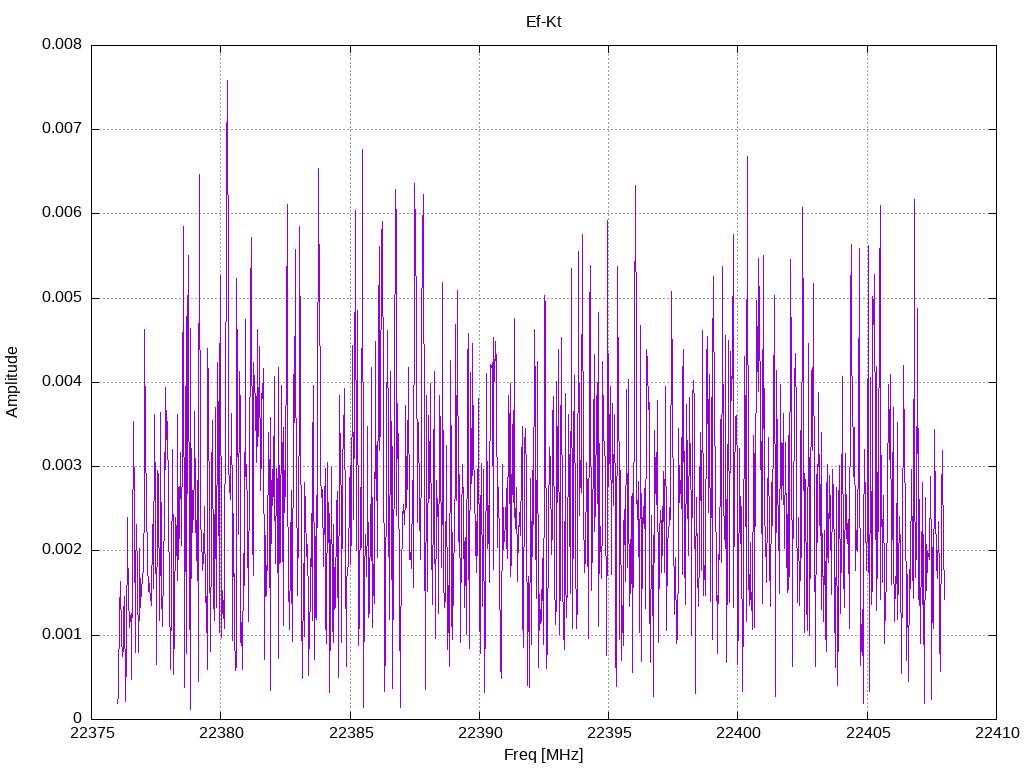Click y-axis tick value 0.001
The width and height of the screenshot is (1024, 768).
click(62, 634)
